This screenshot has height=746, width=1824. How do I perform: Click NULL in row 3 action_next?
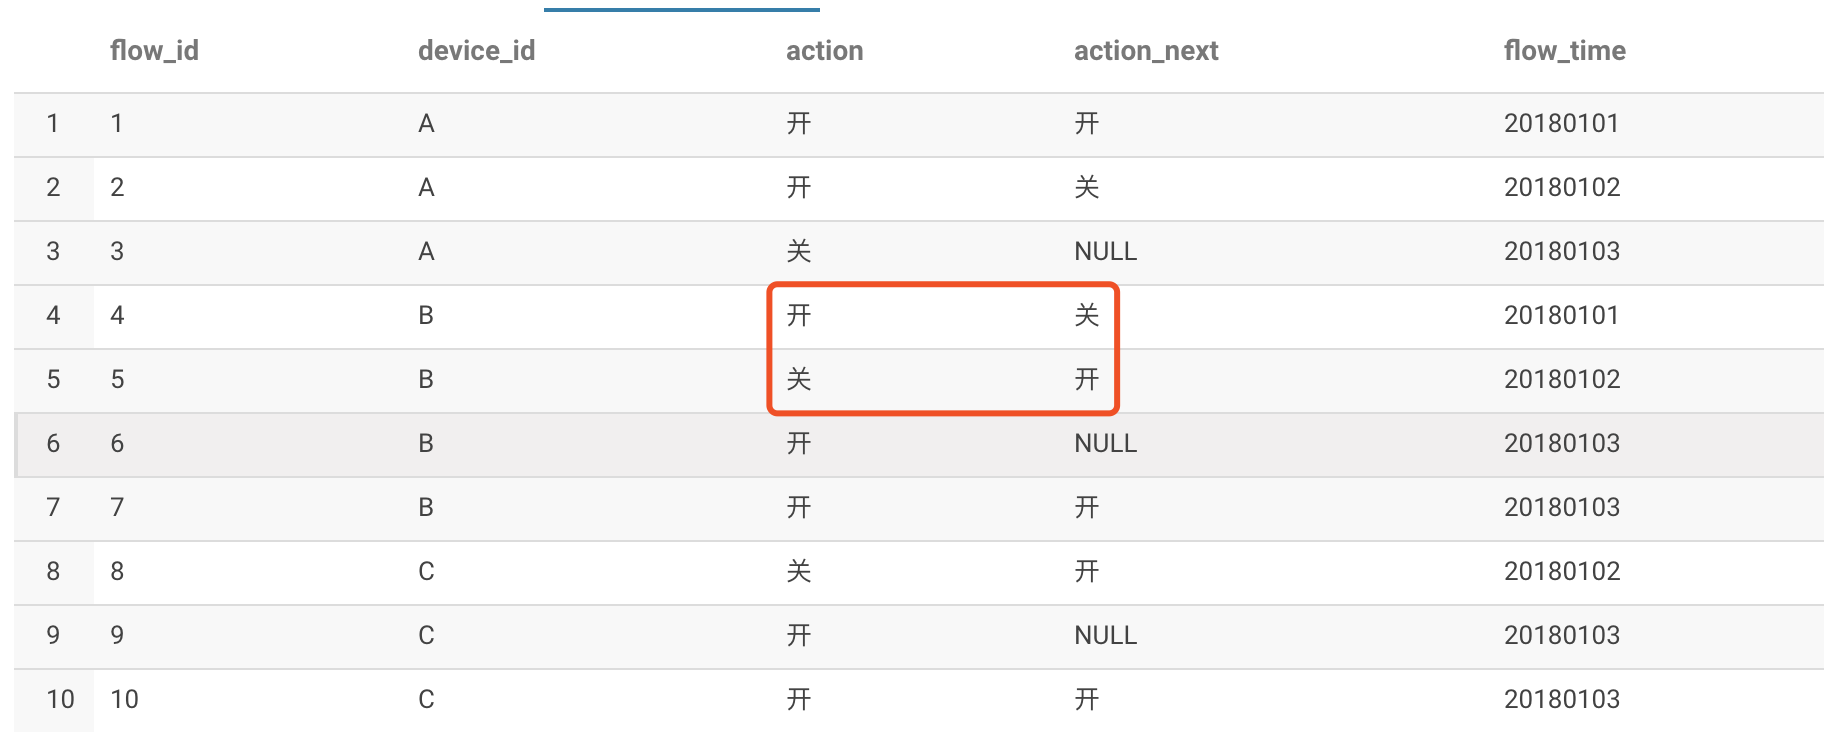click(x=1105, y=252)
